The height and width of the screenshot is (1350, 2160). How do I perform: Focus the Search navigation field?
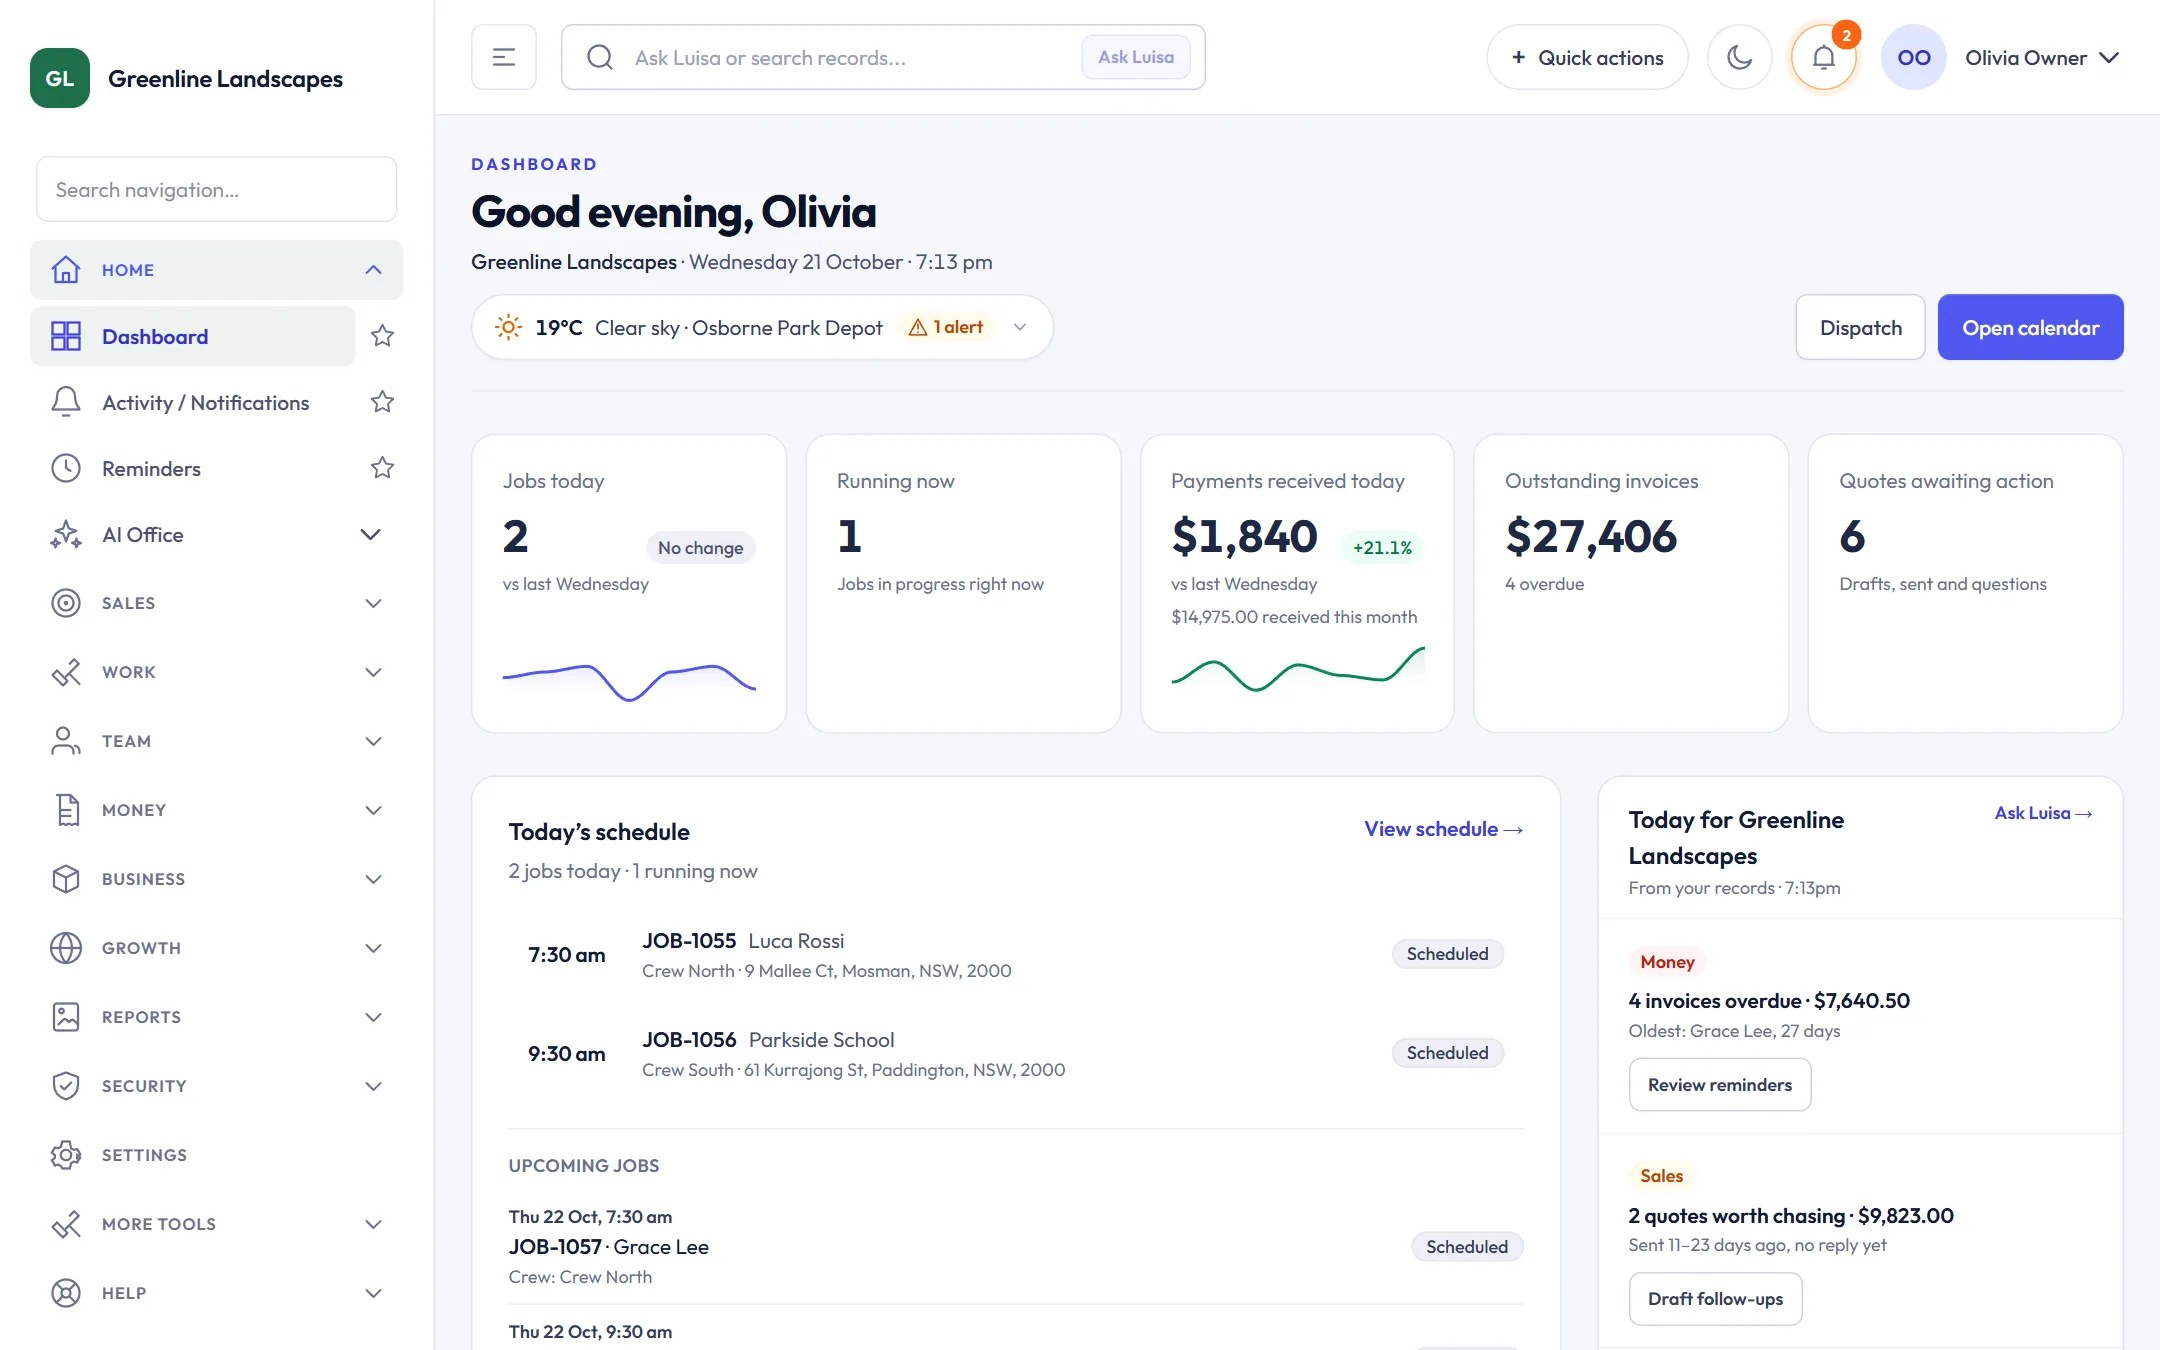[217, 189]
